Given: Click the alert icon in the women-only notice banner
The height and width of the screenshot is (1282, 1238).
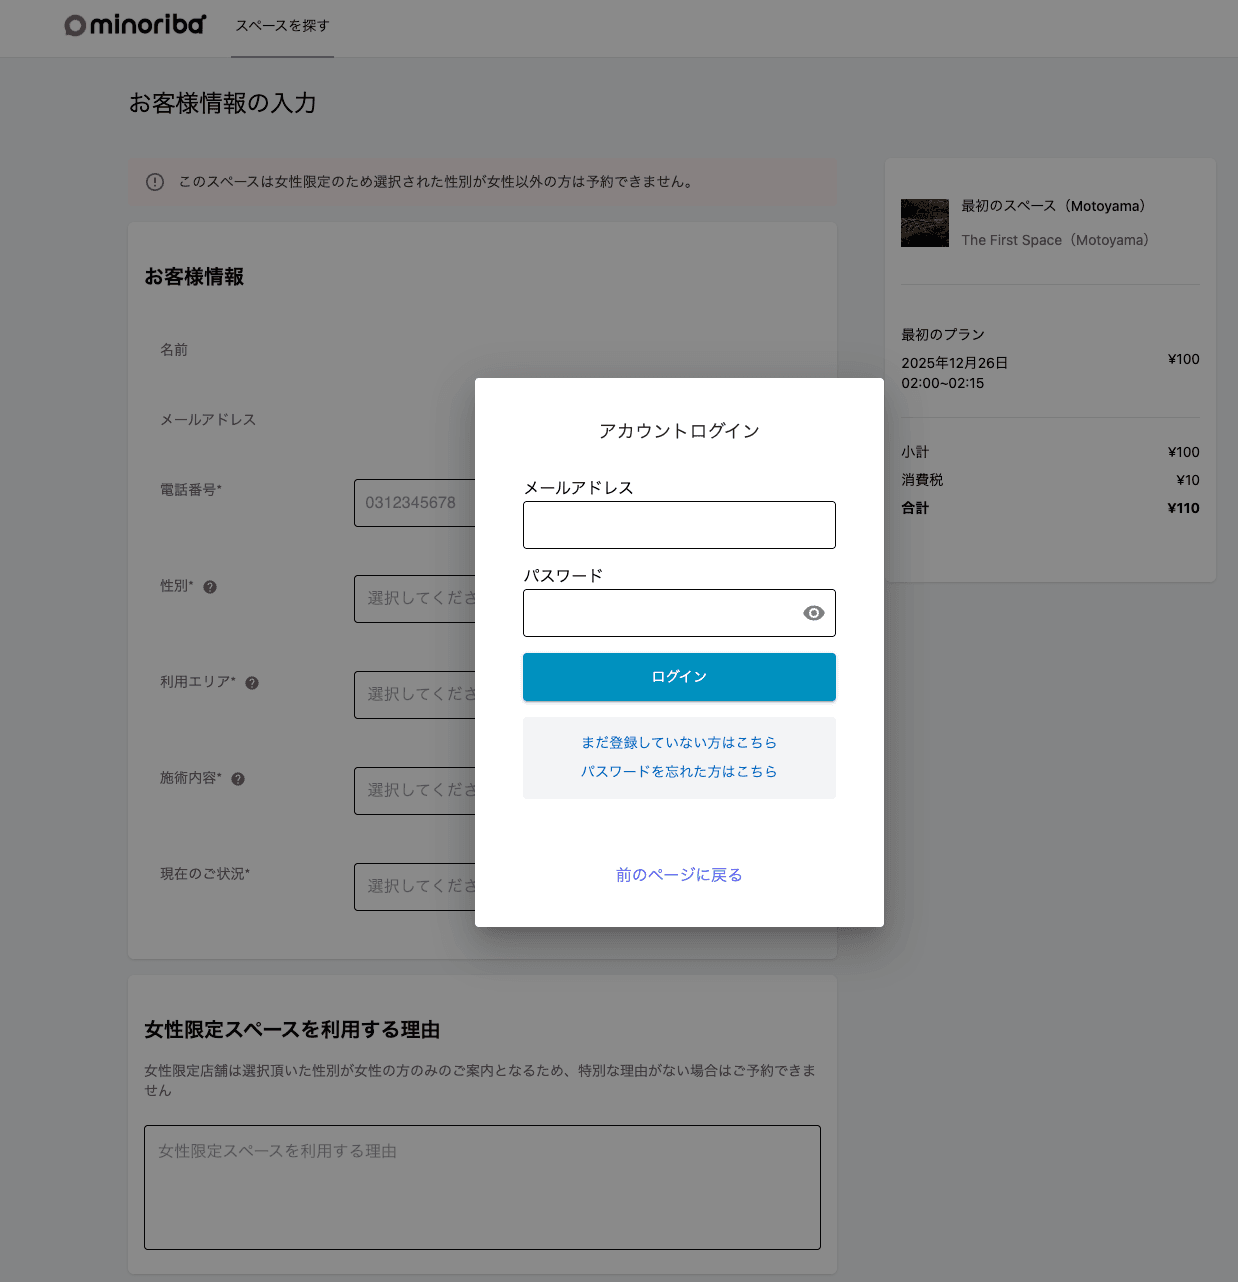Looking at the screenshot, I should 154,182.
